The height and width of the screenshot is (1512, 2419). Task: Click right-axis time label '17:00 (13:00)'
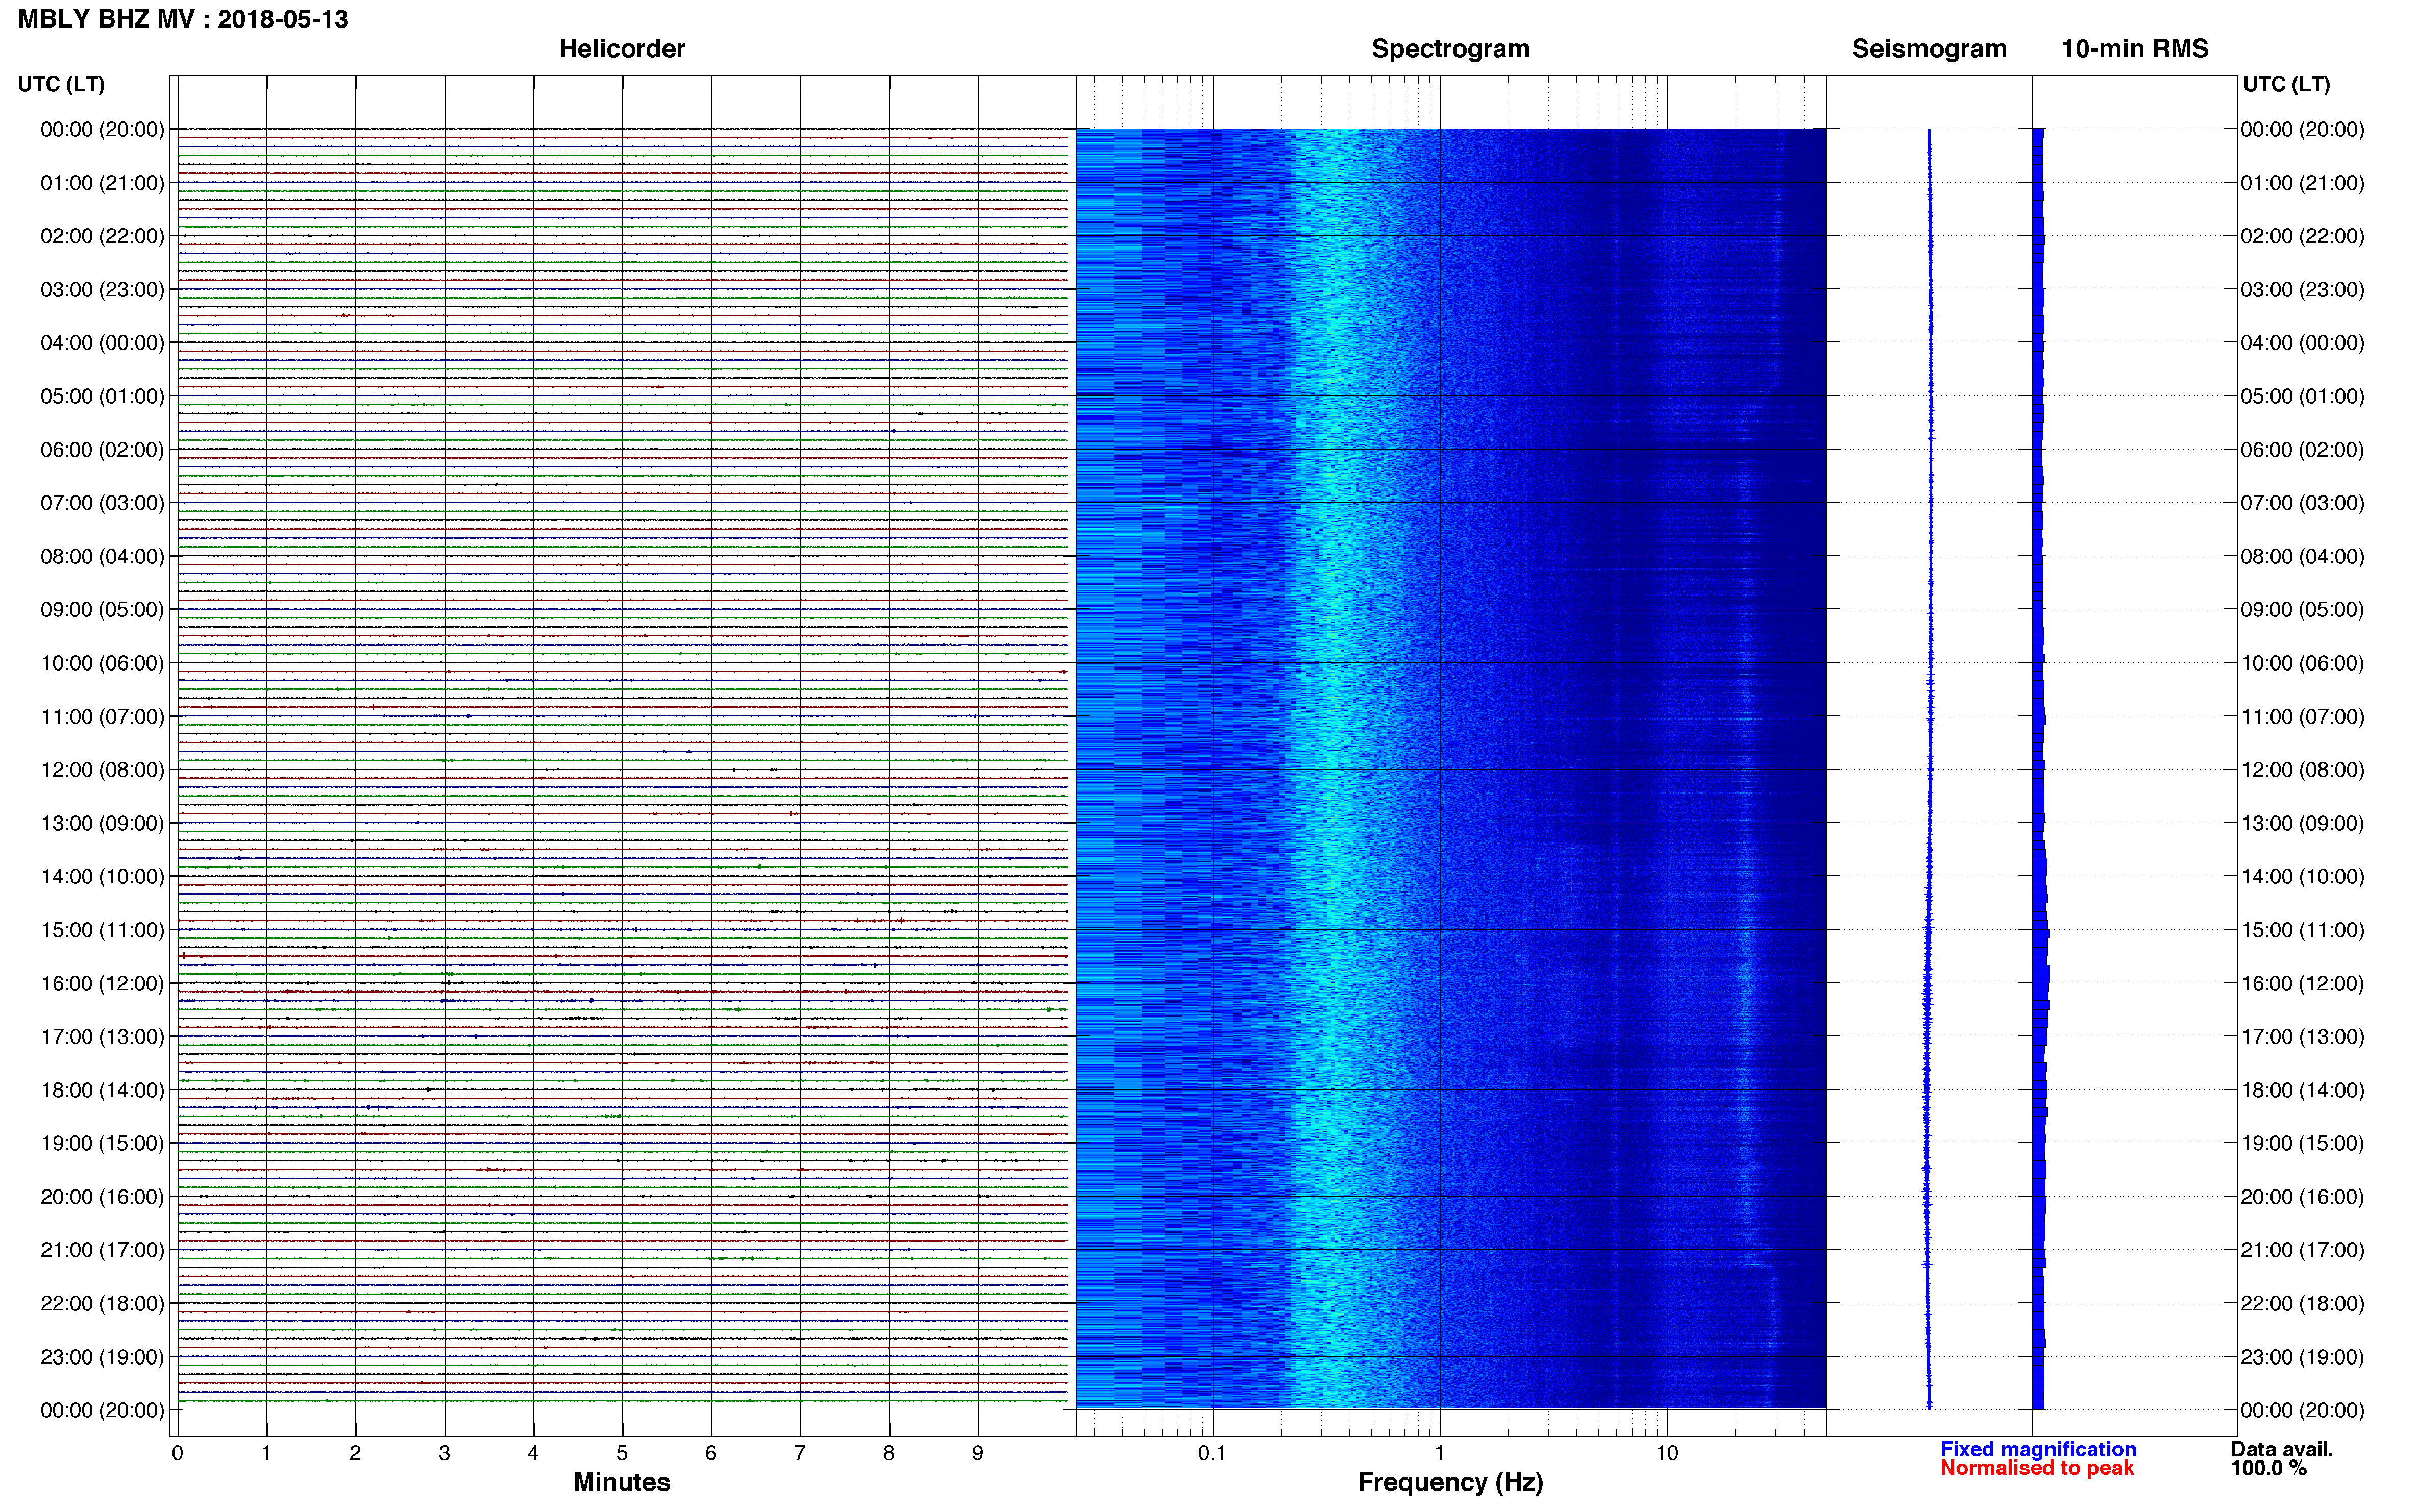coord(2303,1037)
